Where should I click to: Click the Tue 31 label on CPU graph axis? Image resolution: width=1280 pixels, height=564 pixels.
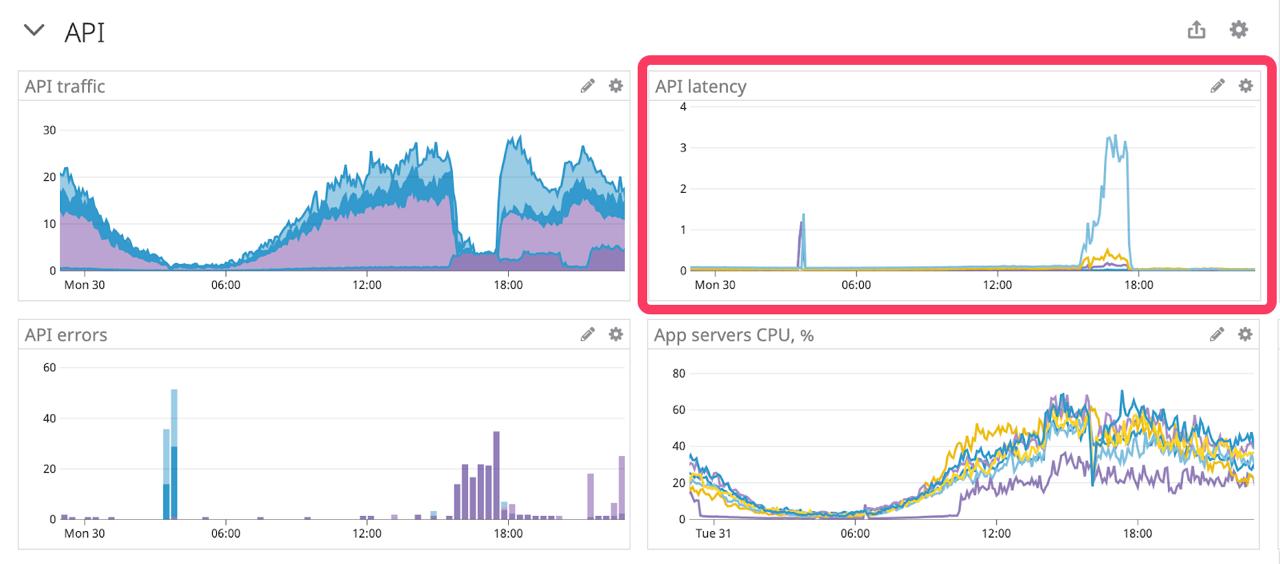[713, 533]
